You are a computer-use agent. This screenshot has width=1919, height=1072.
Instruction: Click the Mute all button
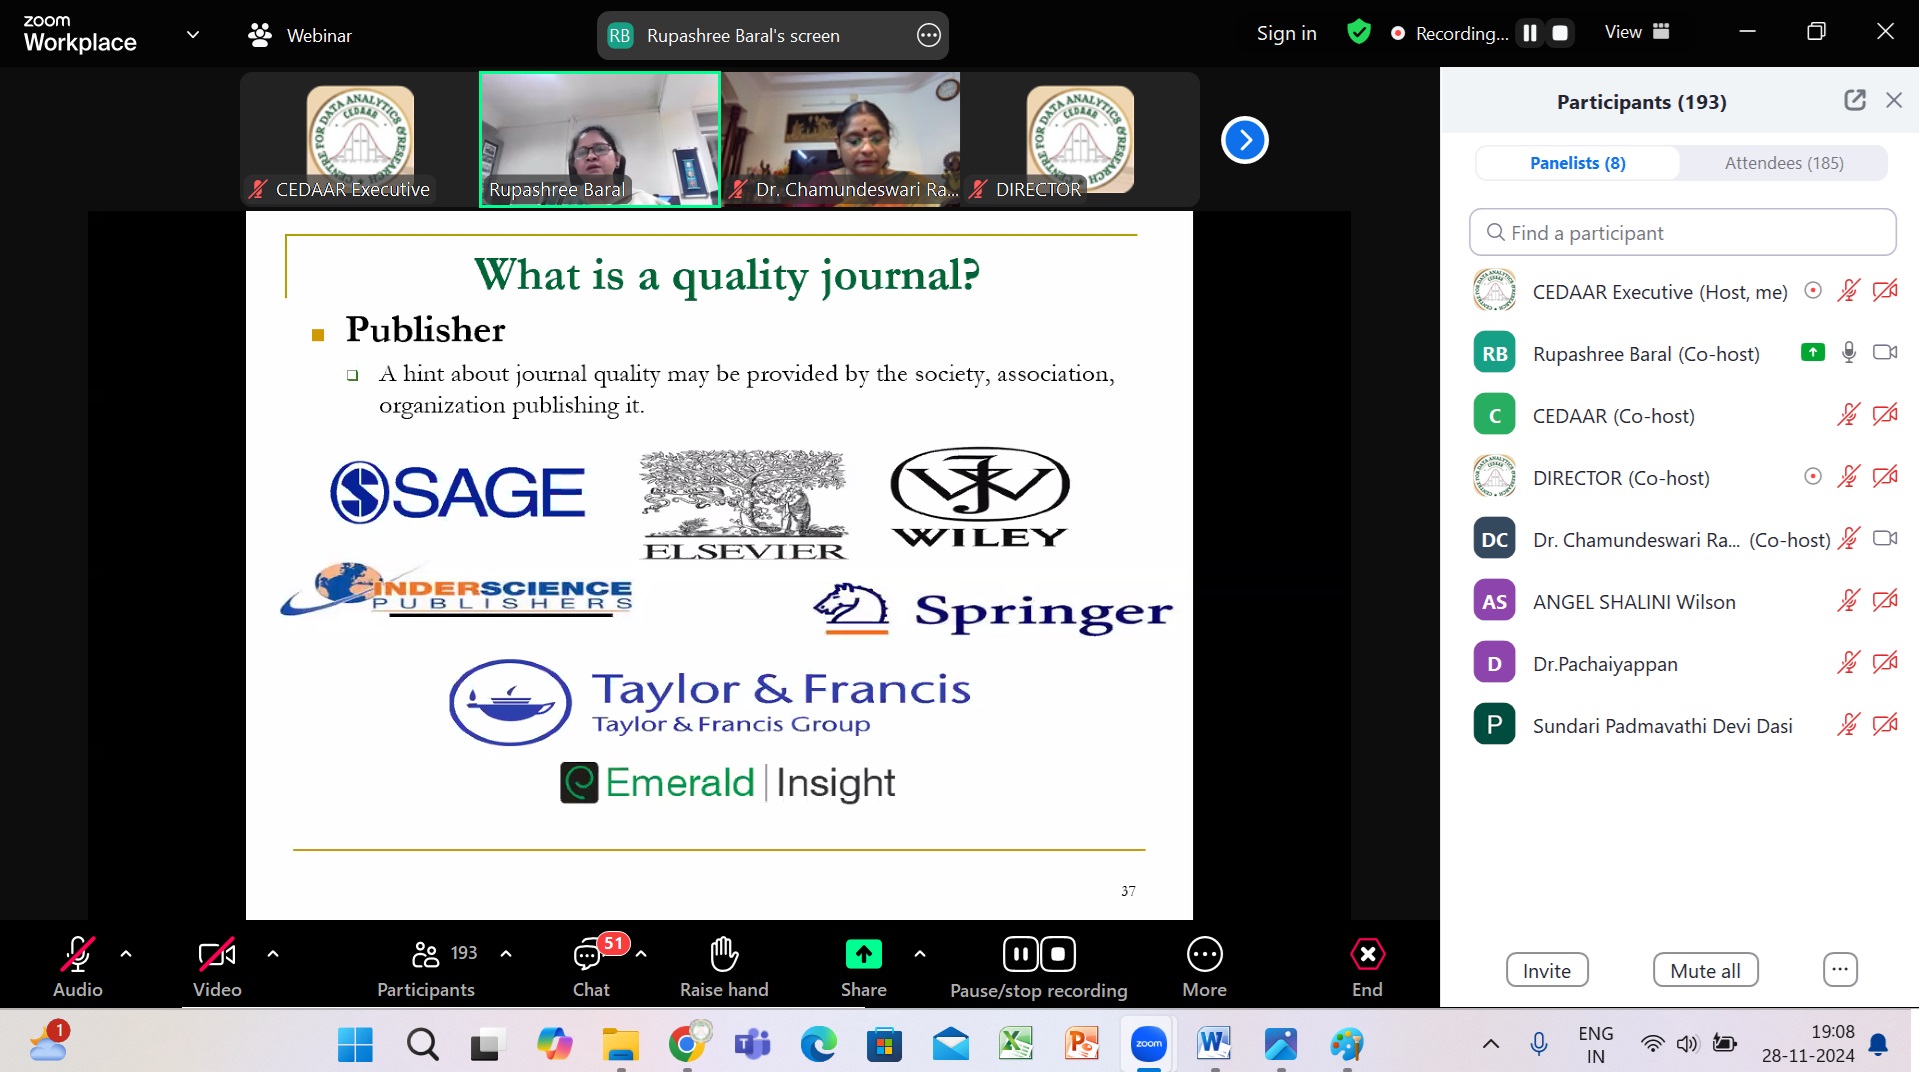tap(1704, 970)
